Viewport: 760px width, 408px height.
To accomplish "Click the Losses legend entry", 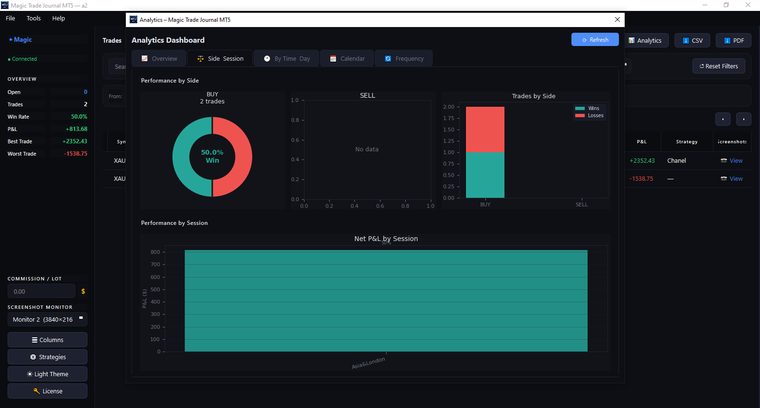I will [589, 116].
